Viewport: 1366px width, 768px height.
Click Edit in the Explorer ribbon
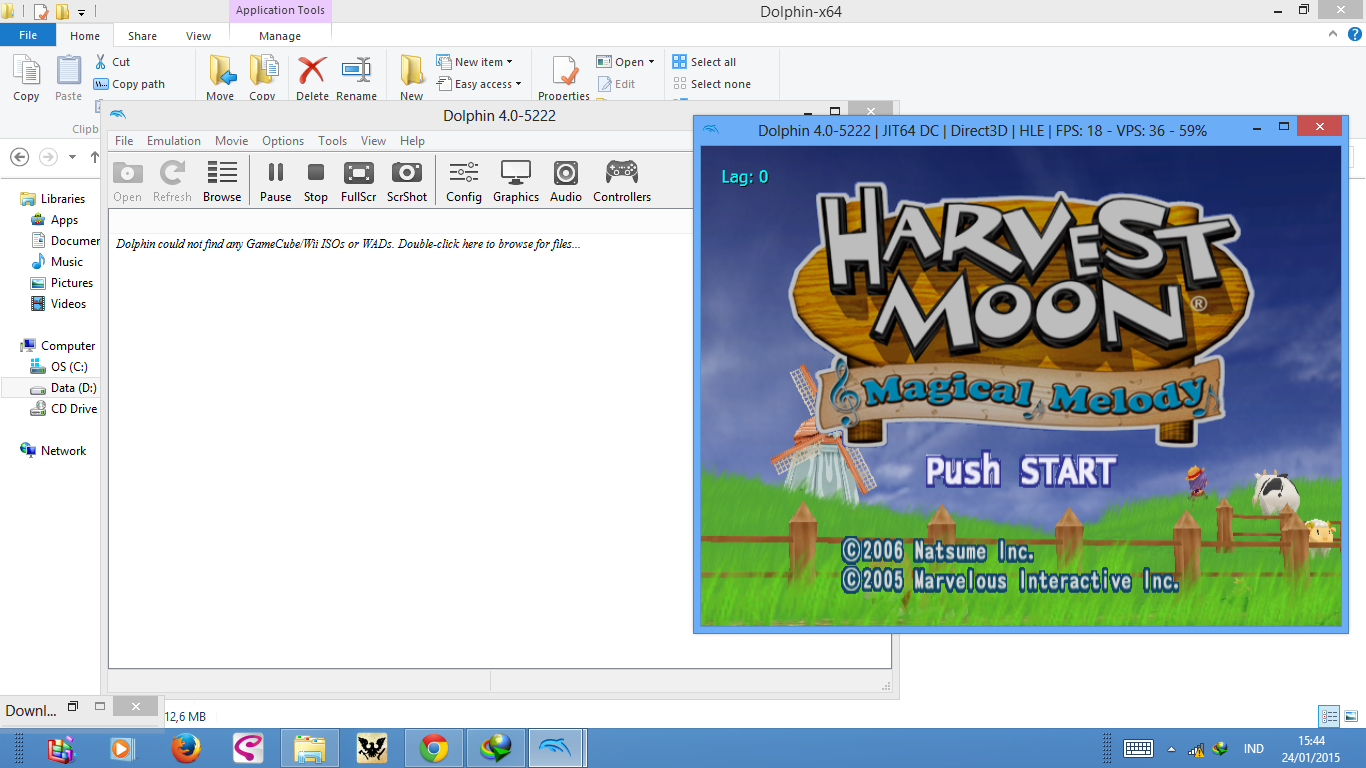[616, 84]
